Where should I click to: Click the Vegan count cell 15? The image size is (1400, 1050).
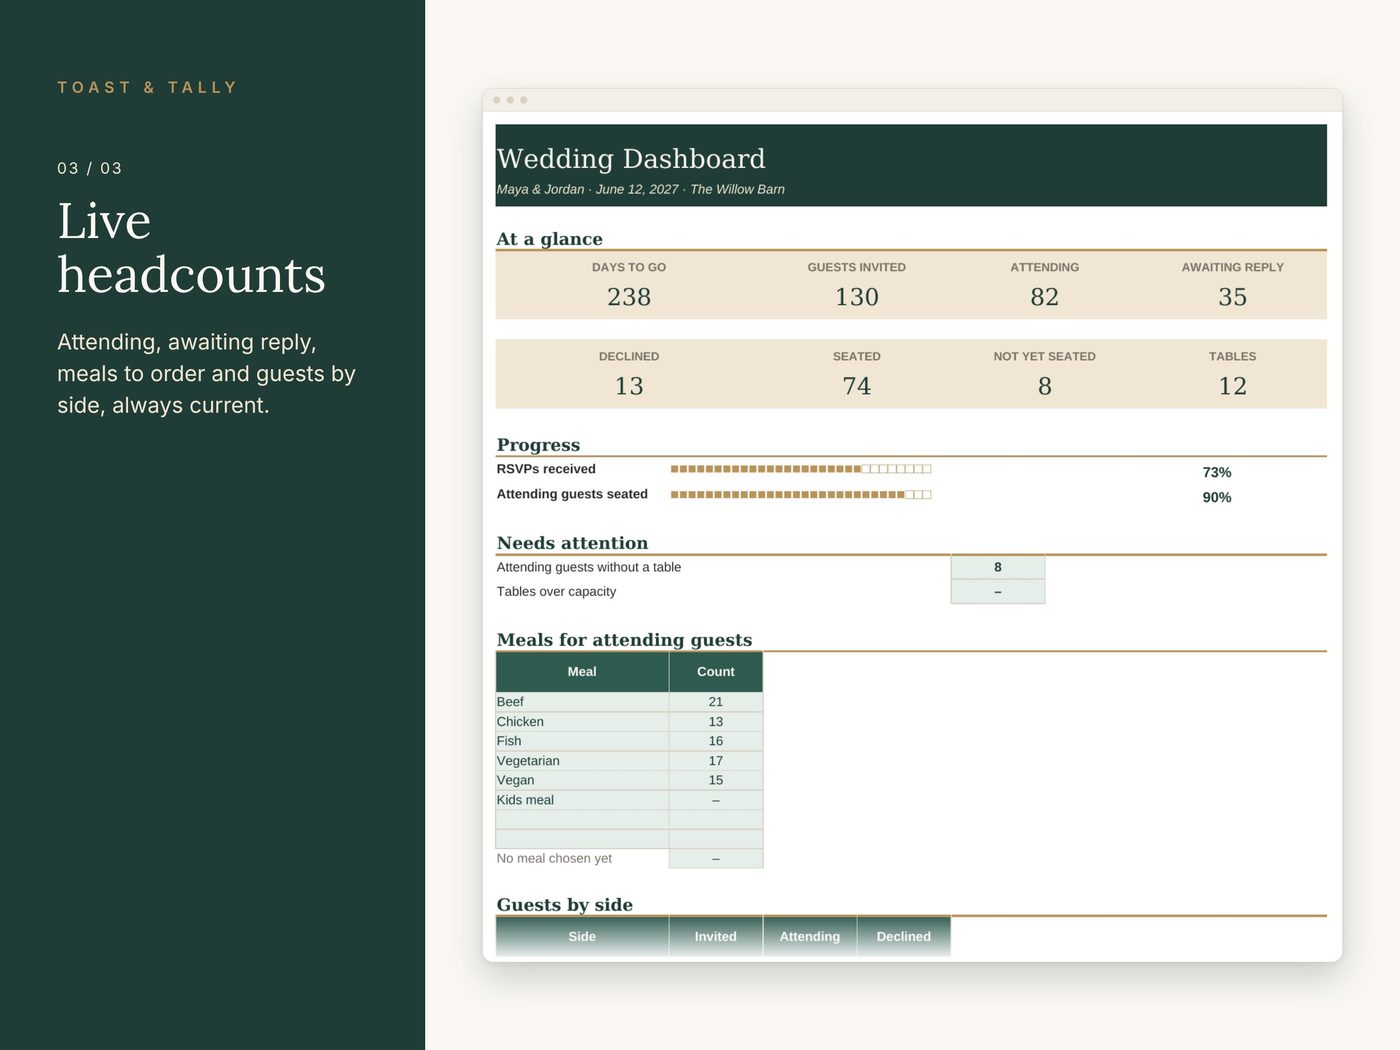click(x=716, y=780)
